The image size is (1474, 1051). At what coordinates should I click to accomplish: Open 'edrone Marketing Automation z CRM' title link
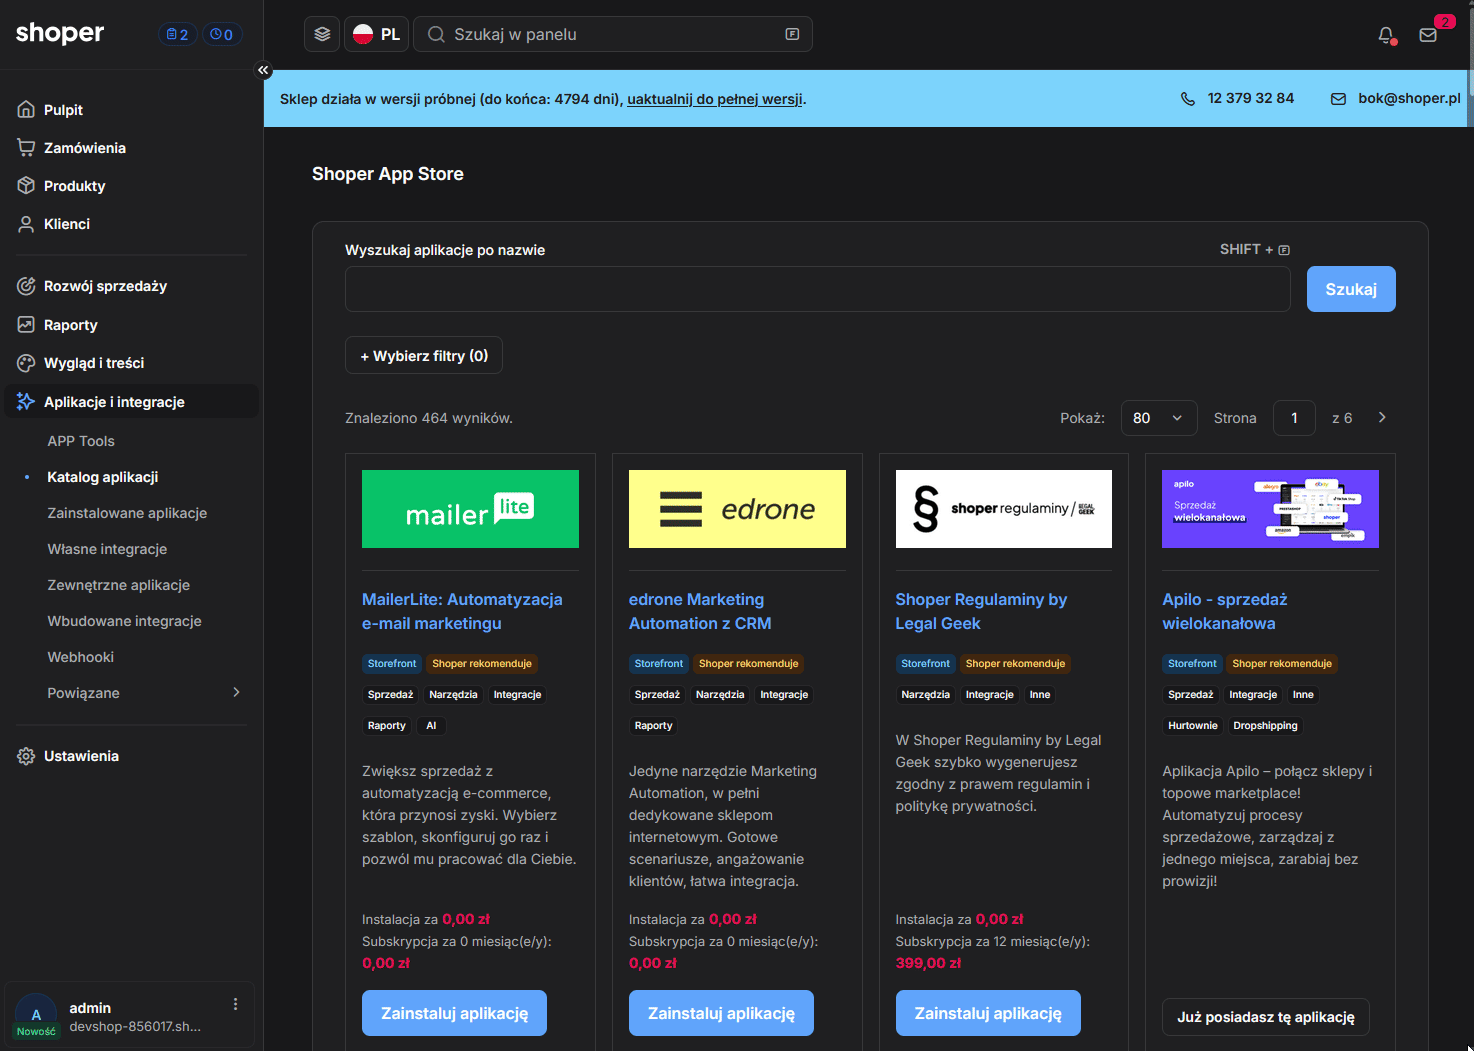(x=700, y=611)
